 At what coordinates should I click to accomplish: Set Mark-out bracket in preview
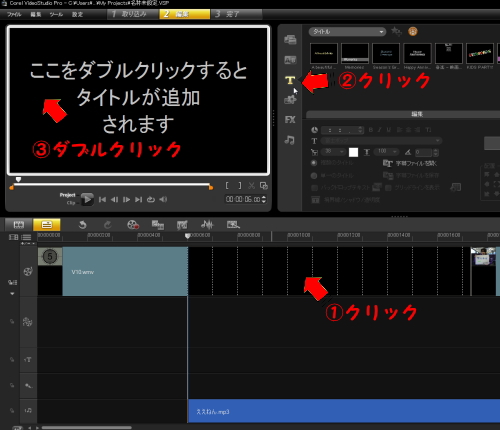240,186
